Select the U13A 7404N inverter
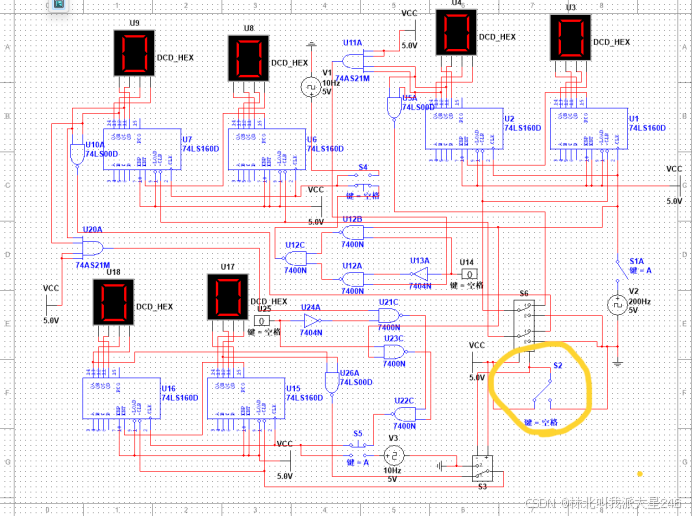This screenshot has height=517, width=692. 420,274
